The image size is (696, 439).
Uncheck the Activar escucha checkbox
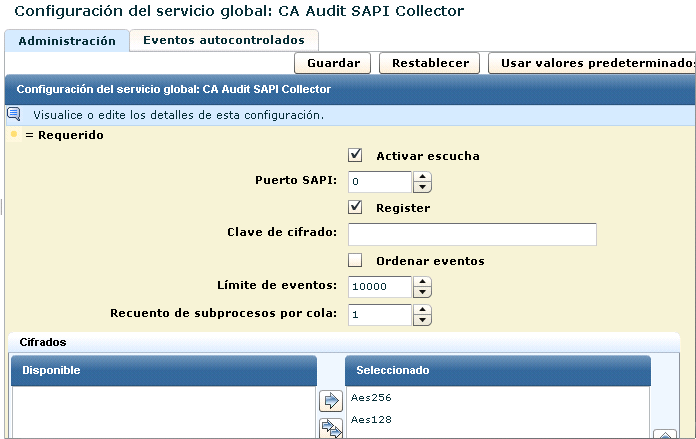coord(355,155)
